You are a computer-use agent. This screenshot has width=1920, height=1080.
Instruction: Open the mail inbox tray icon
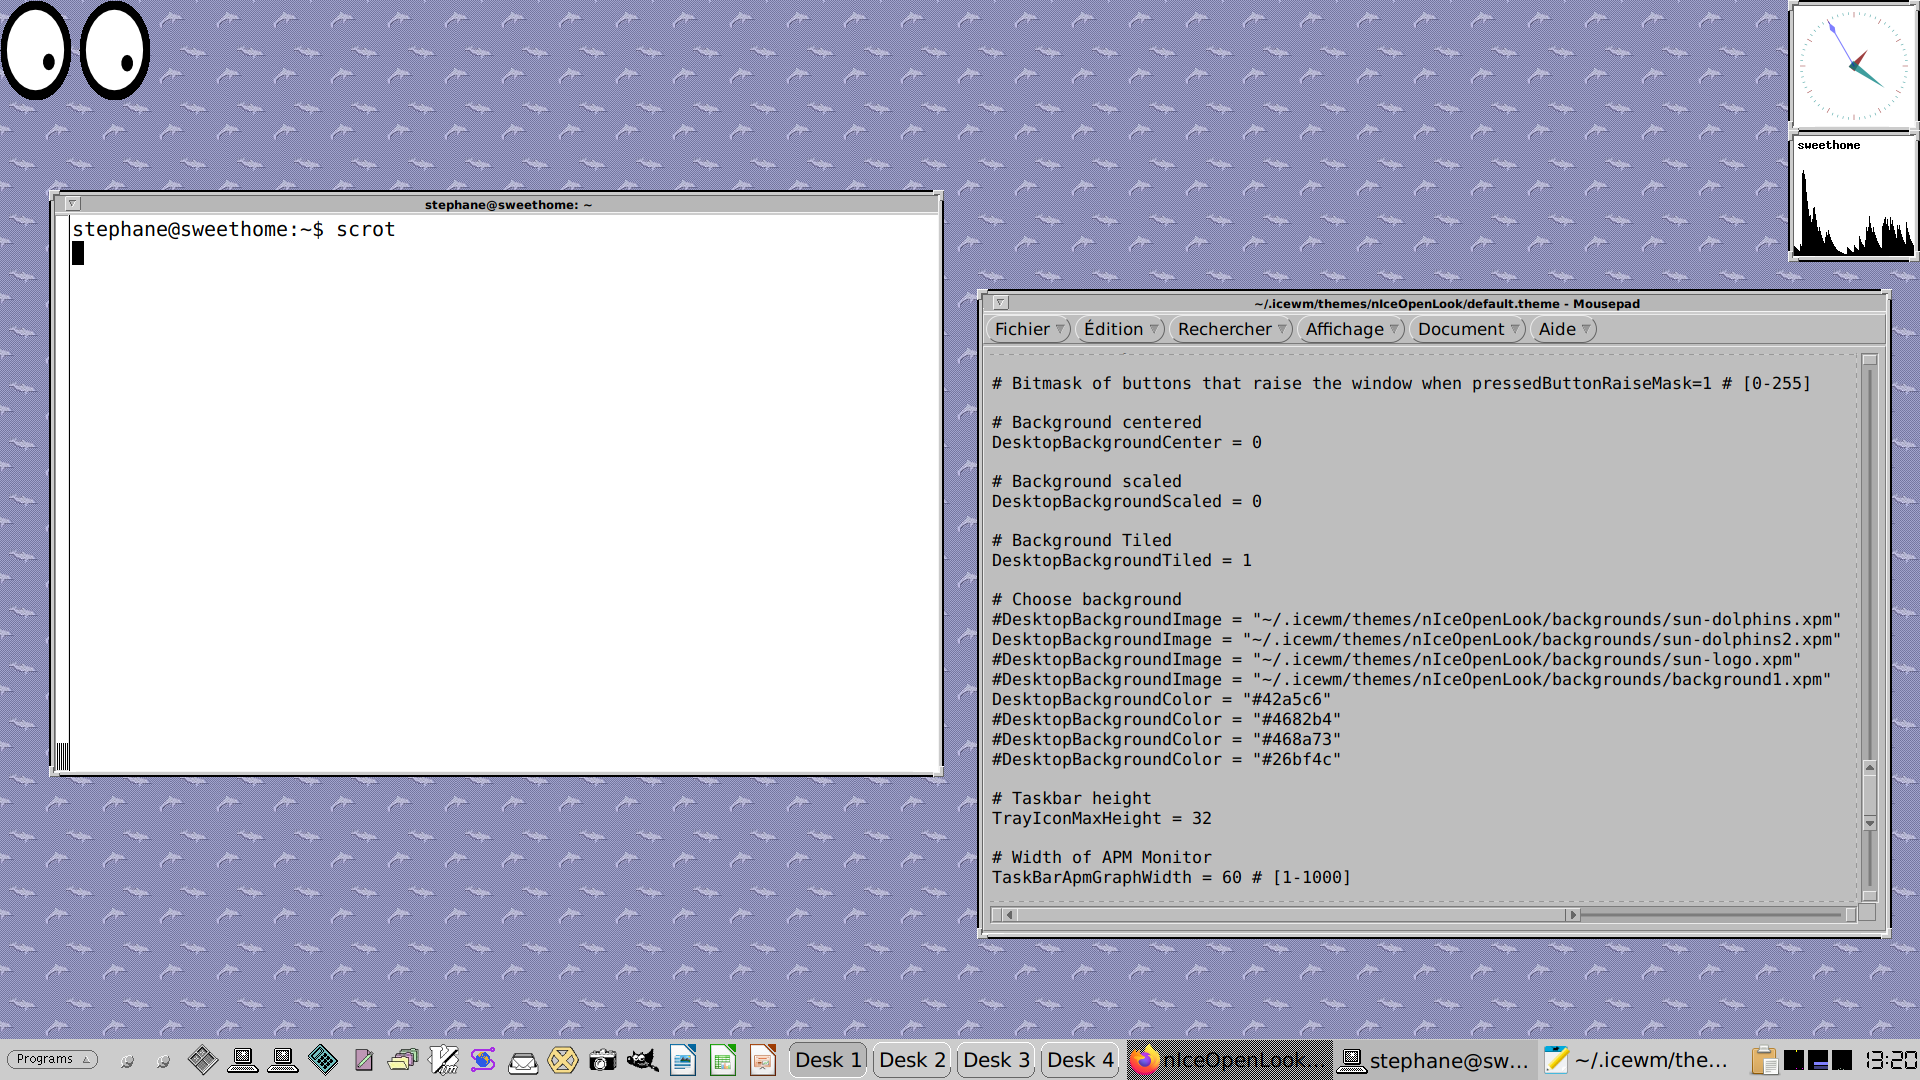523,1062
